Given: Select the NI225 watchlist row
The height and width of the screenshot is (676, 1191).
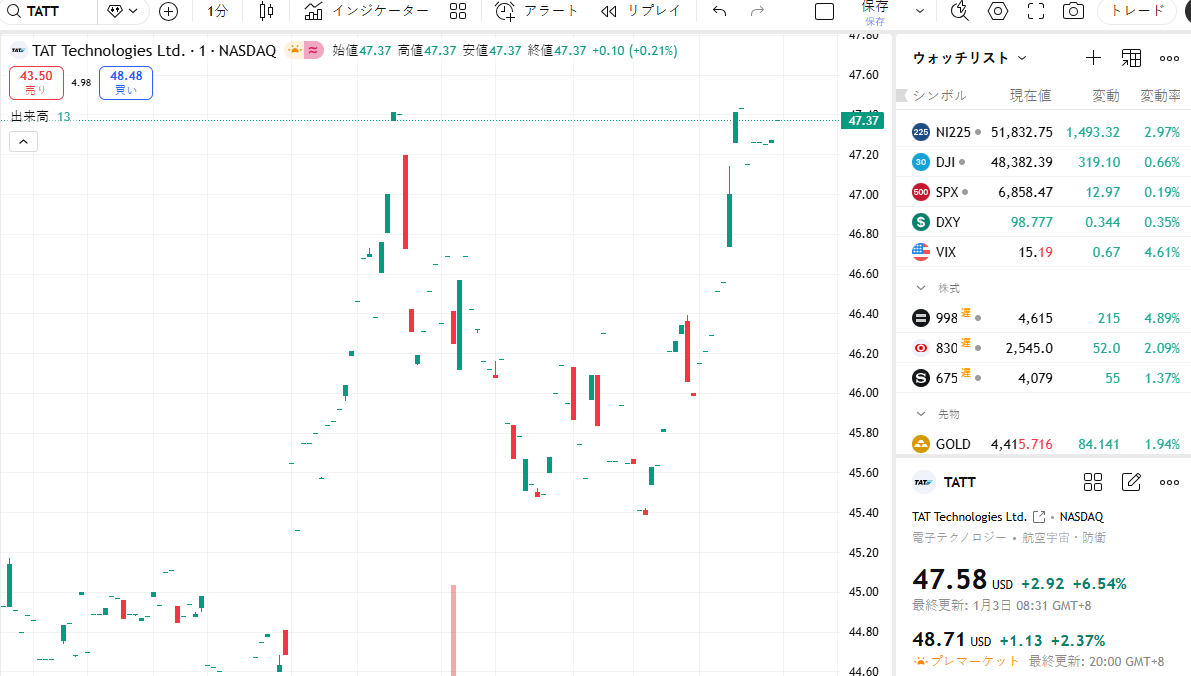Looking at the screenshot, I should click(x=1044, y=132).
